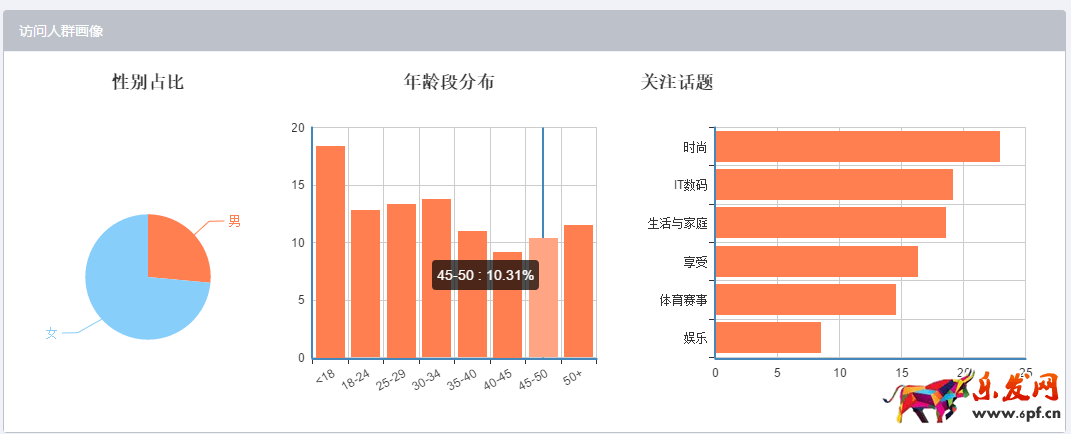Click the 50+ age bar
The image size is (1071, 434).
point(578,291)
